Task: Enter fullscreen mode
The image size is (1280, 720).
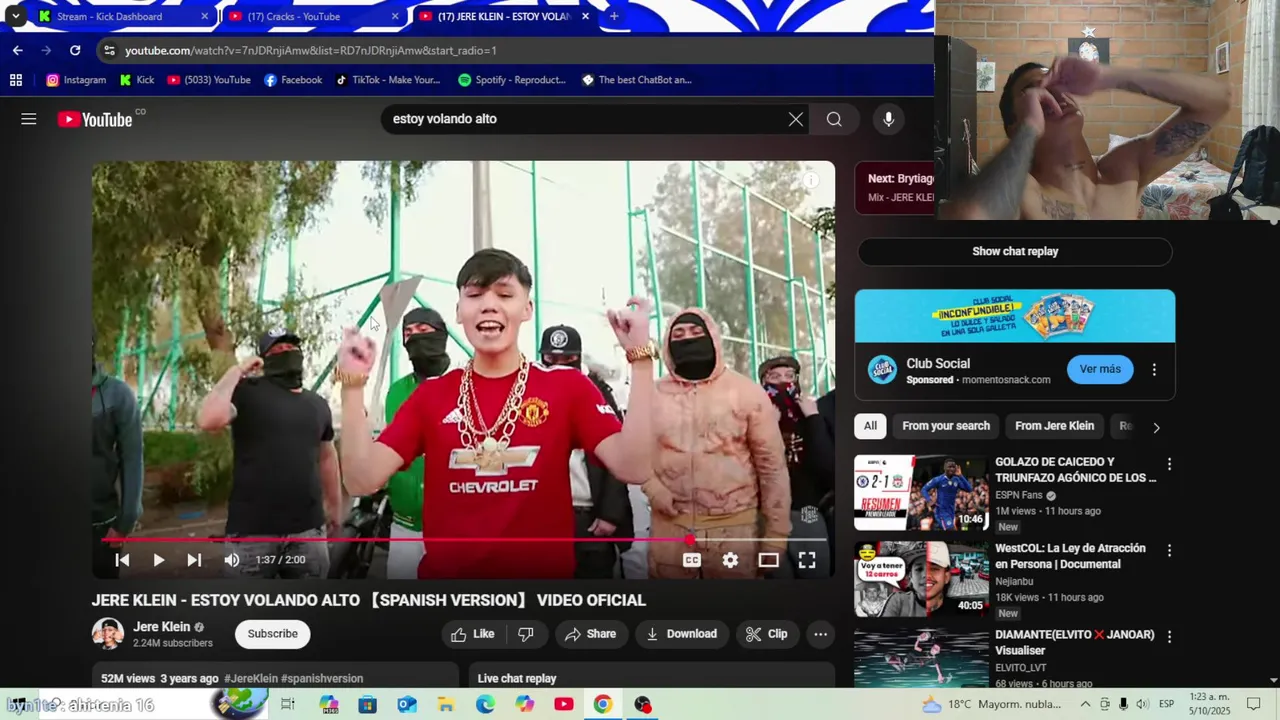Action: [x=807, y=560]
